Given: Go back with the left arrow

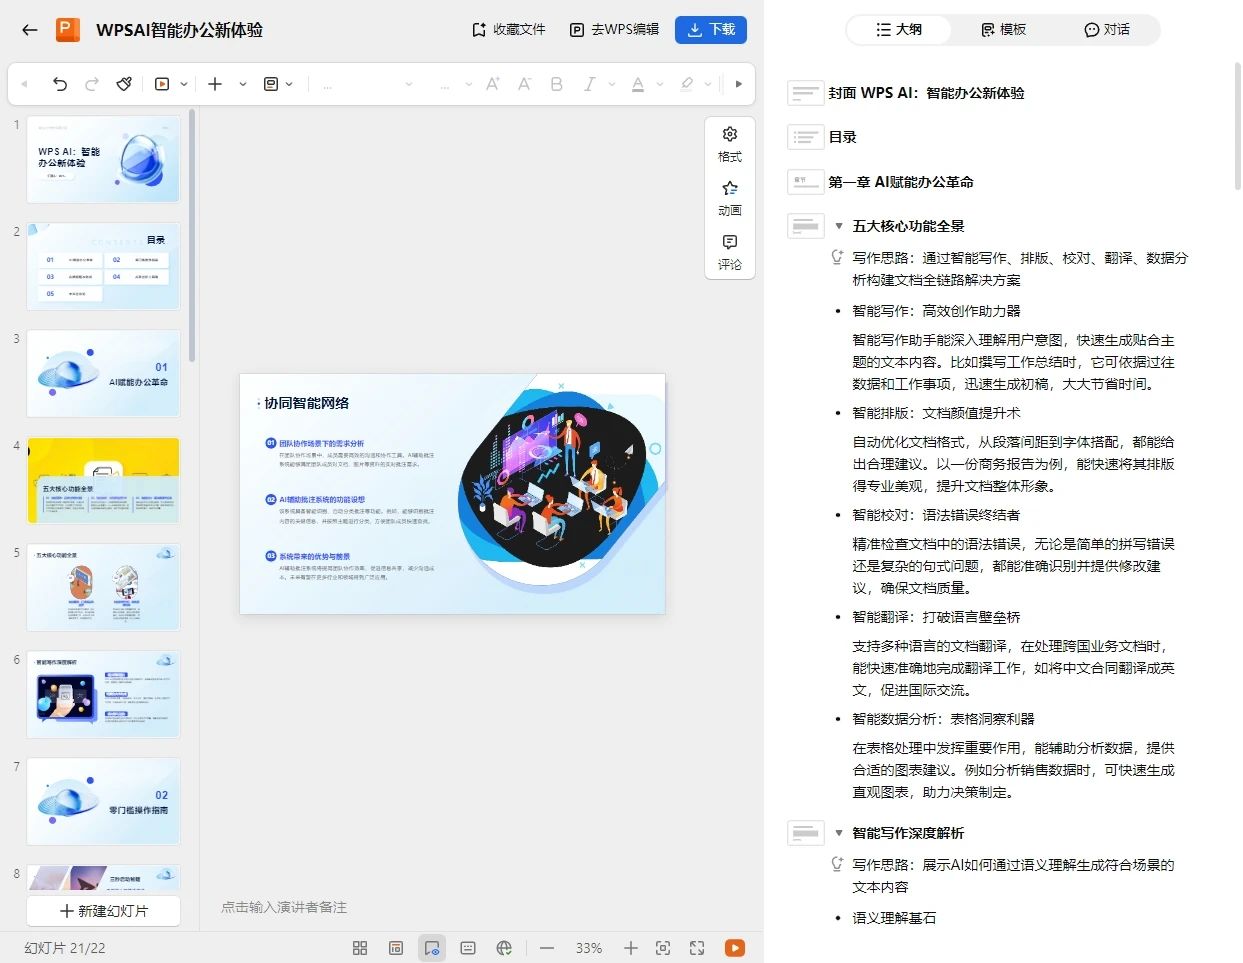Looking at the screenshot, I should click(x=30, y=30).
